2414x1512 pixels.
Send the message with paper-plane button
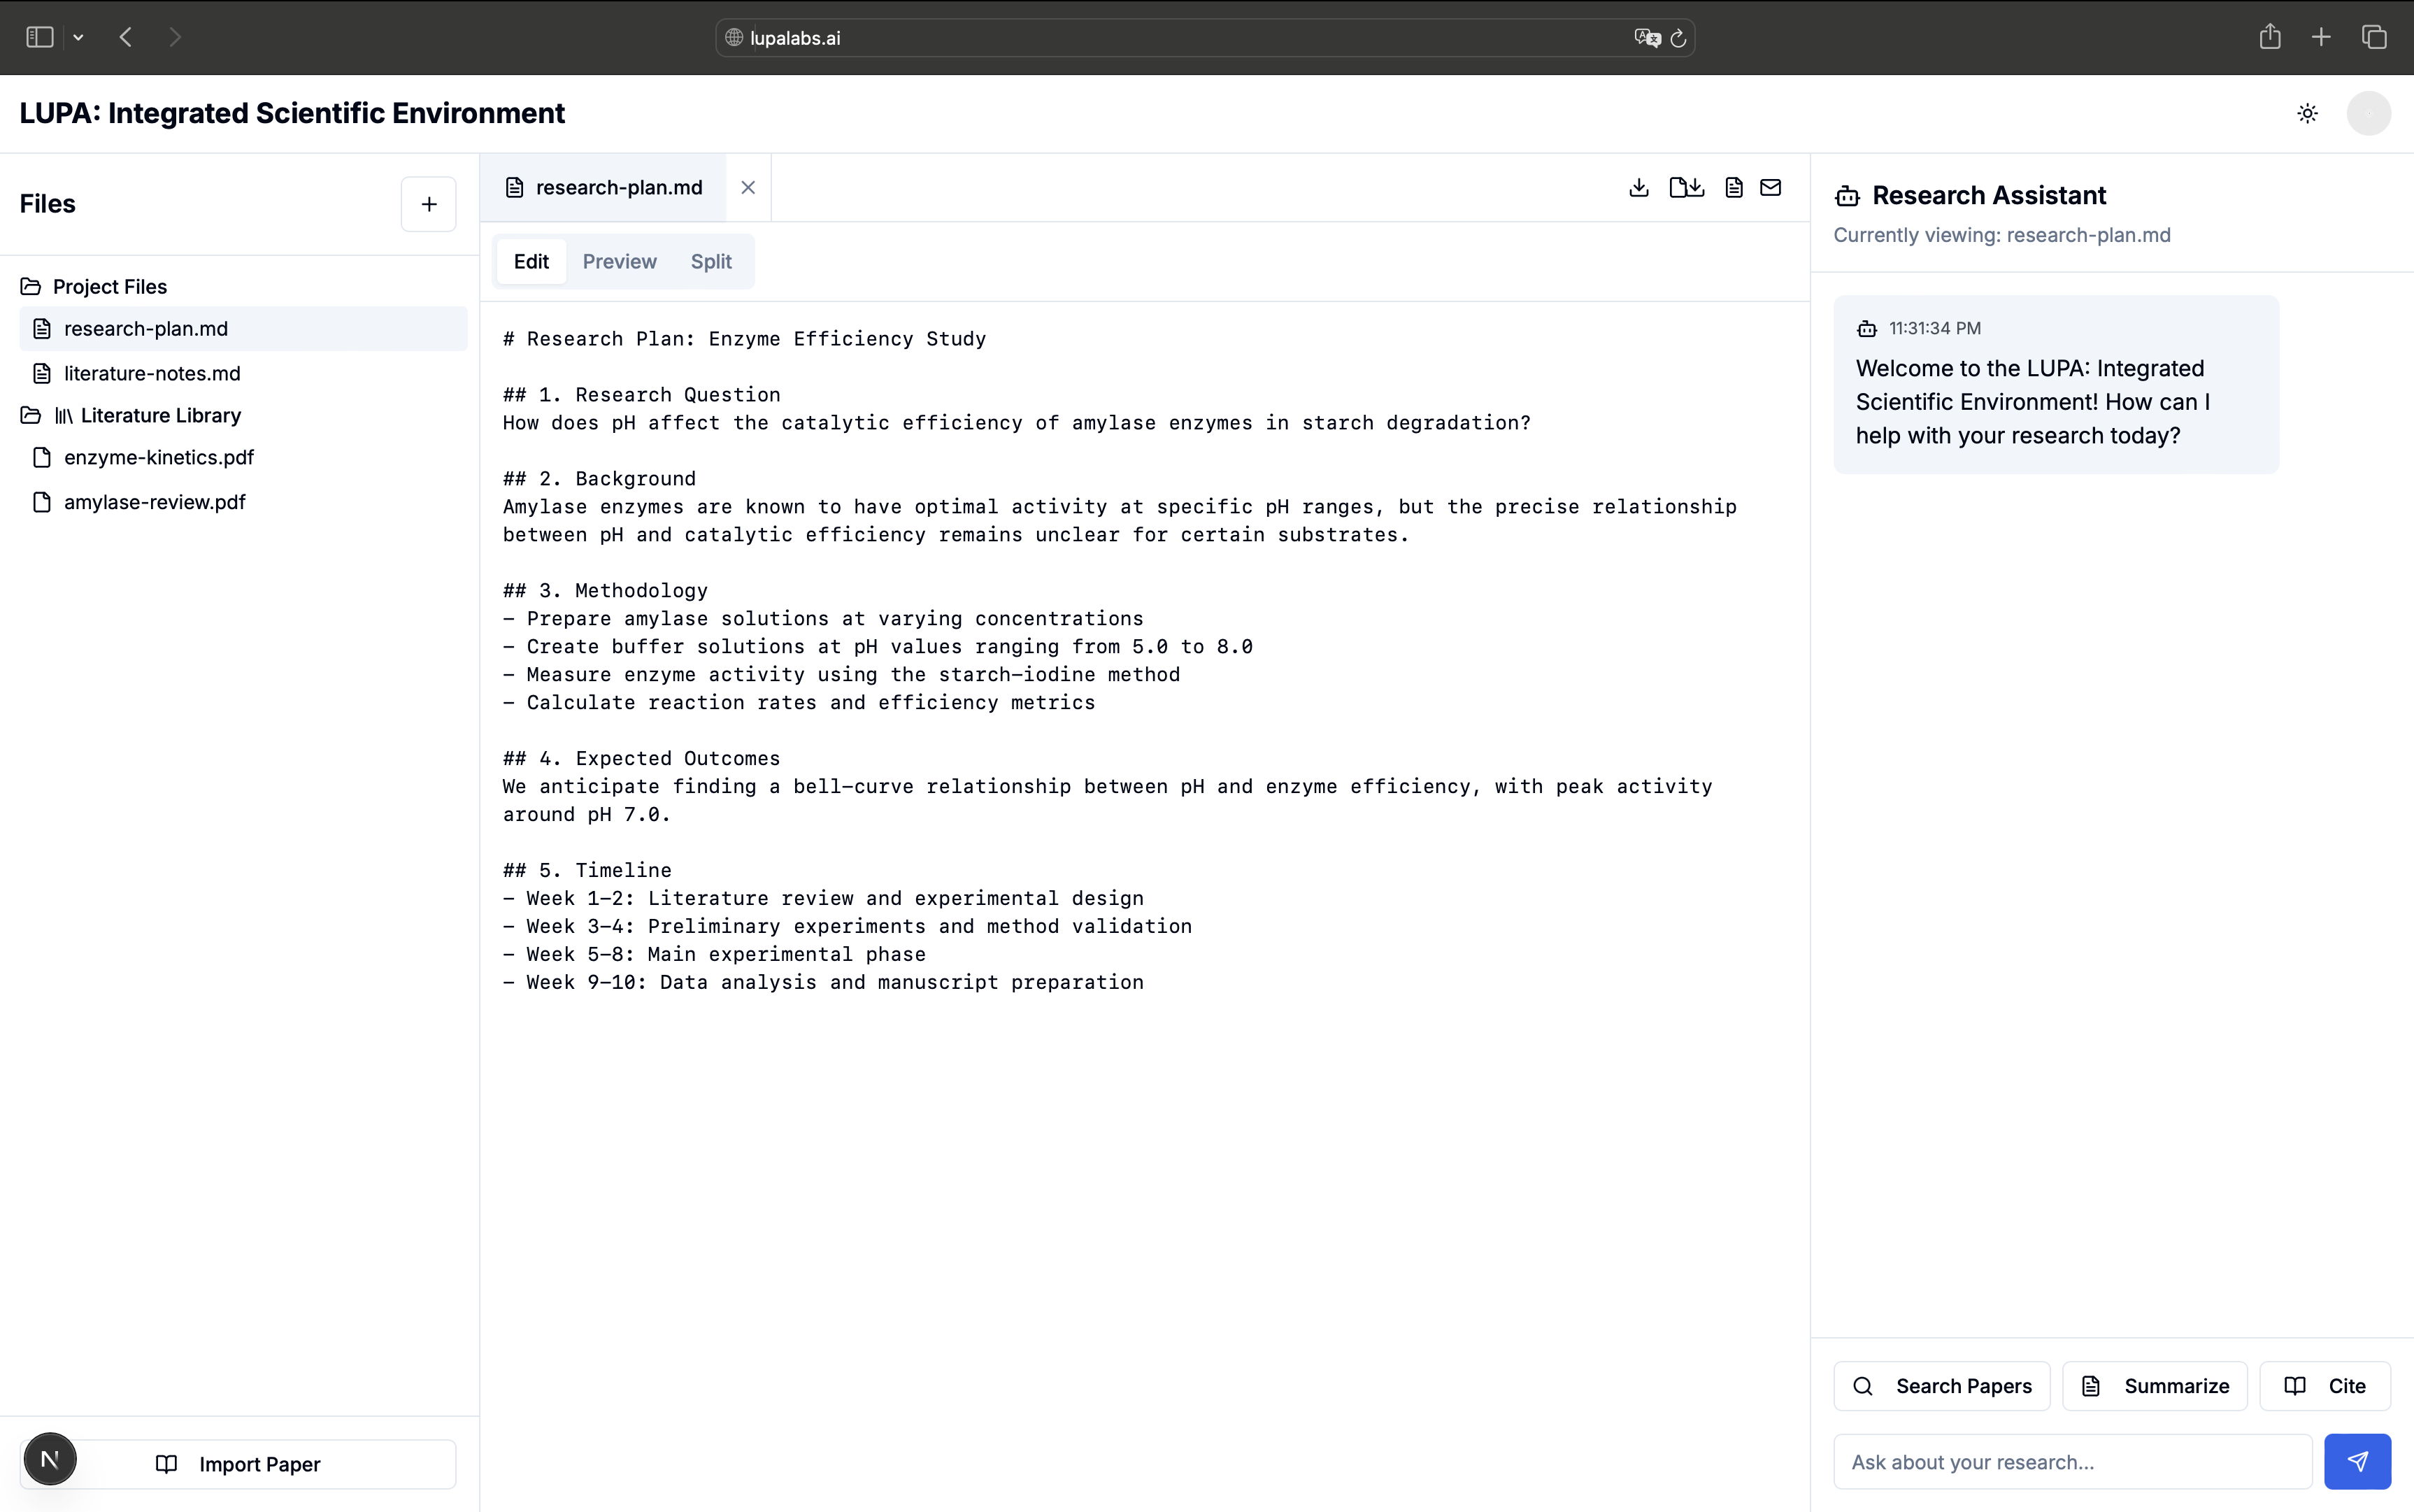click(2357, 1462)
